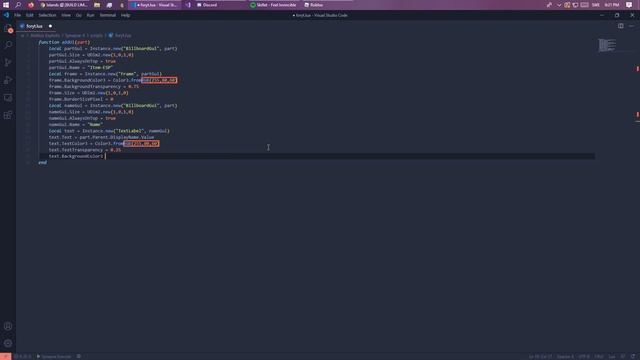Viewport: 640px width, 360px height.
Task: Click the line and column status indicator
Action: click(540, 357)
